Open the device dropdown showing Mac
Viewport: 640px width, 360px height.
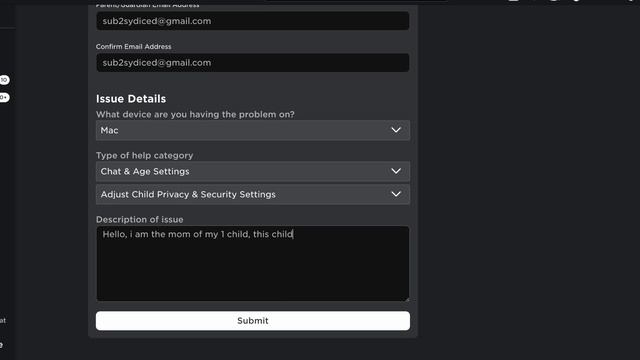(253, 130)
